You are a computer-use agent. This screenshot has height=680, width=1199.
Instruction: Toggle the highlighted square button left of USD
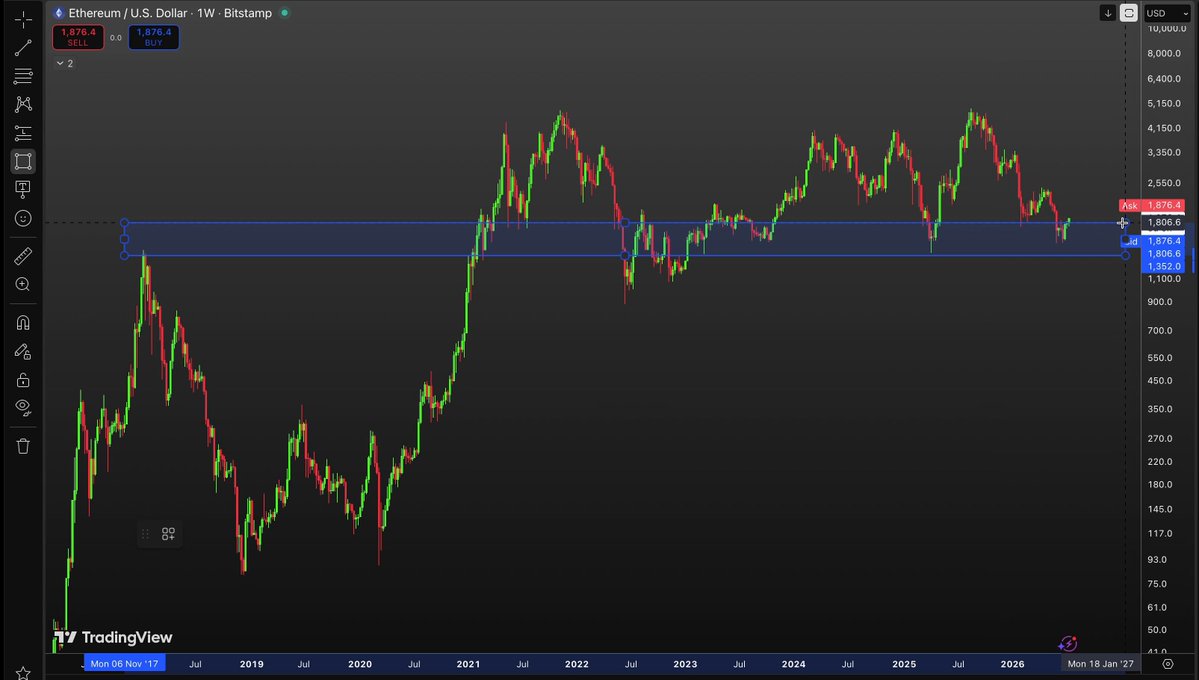click(1129, 13)
